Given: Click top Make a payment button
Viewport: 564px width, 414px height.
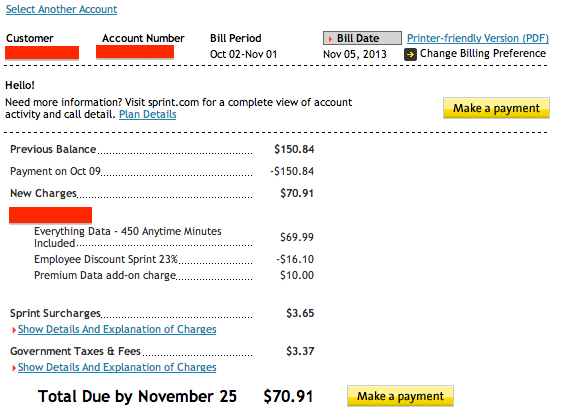Looking at the screenshot, I should click(496, 108).
